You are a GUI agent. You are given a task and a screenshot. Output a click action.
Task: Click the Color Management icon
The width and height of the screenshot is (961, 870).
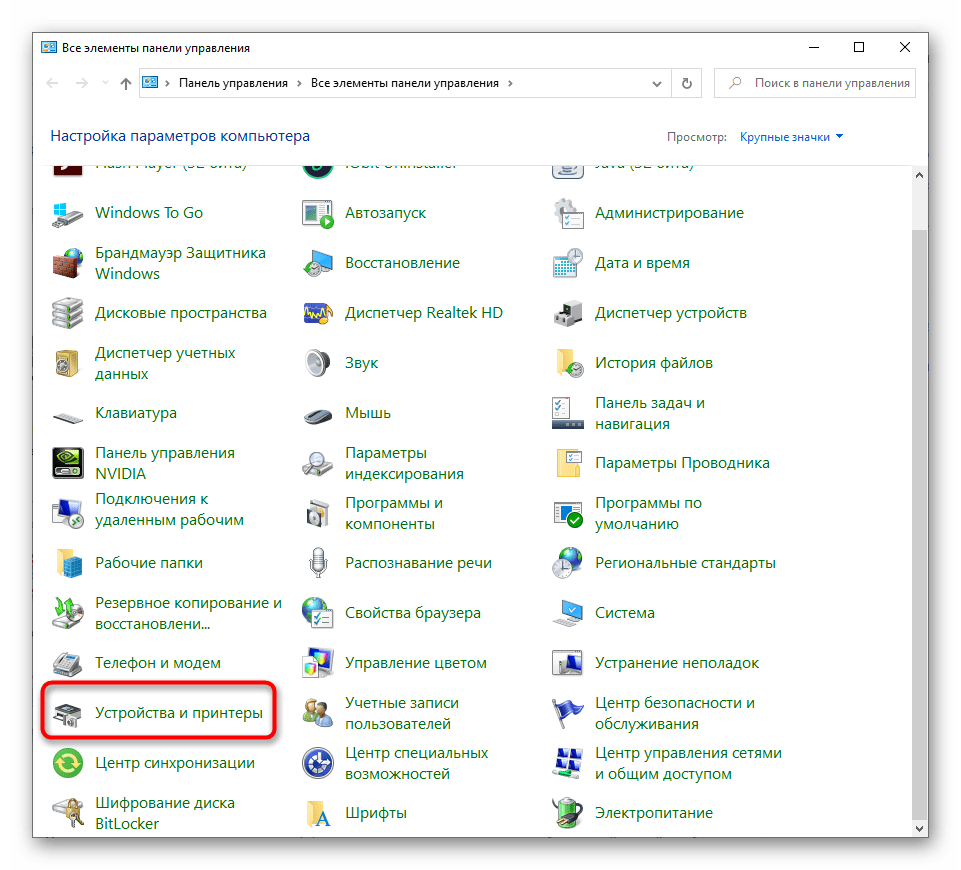317,663
